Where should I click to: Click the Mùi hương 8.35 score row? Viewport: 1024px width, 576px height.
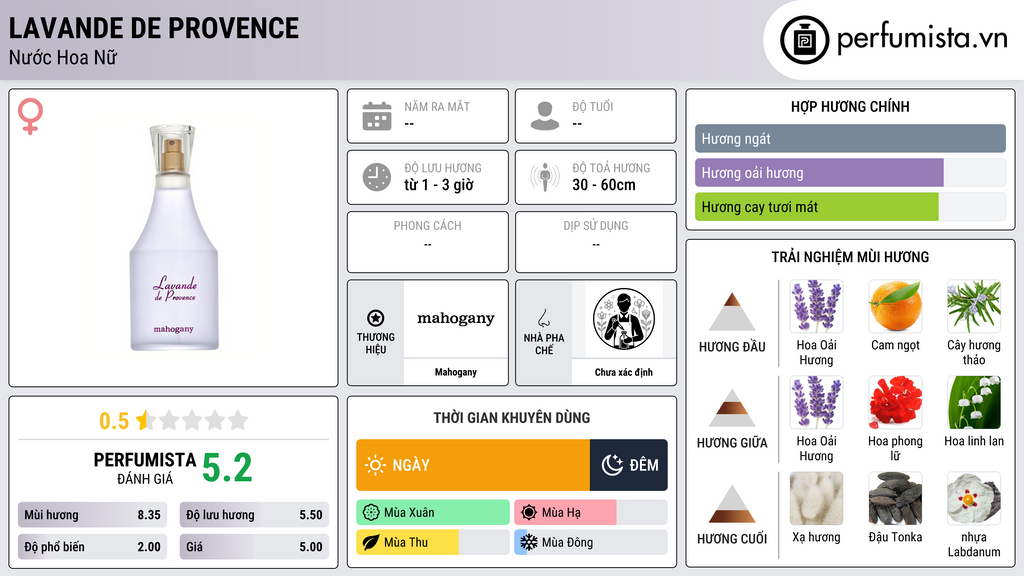pyautogui.click(x=92, y=515)
